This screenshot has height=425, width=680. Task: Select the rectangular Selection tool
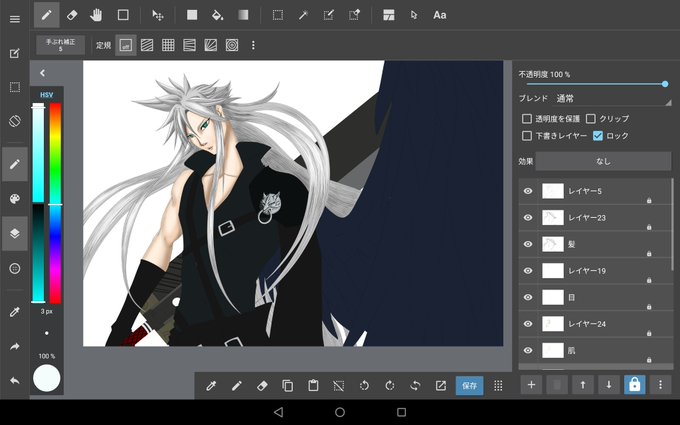coord(278,15)
